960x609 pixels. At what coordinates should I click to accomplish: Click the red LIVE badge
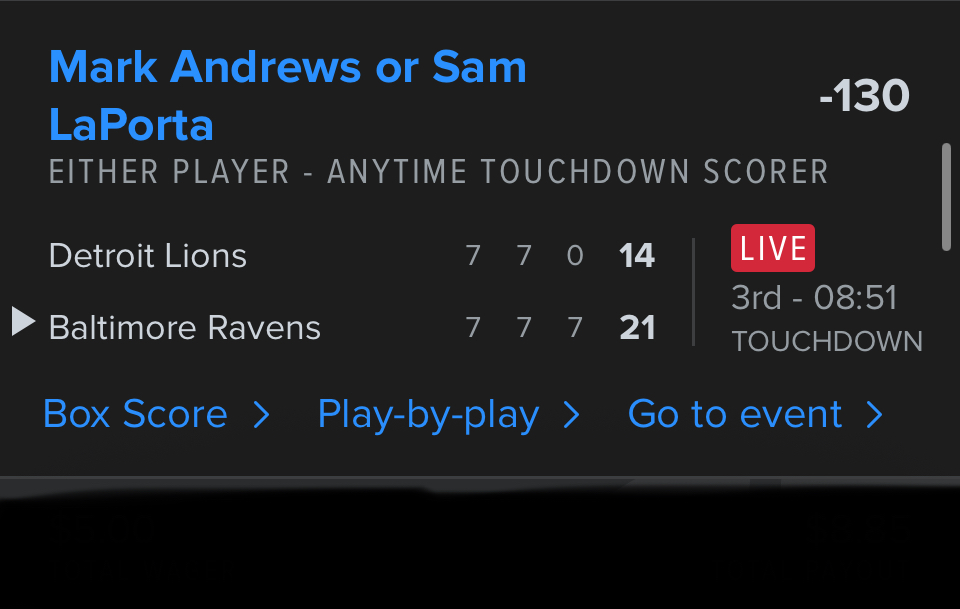tap(773, 248)
